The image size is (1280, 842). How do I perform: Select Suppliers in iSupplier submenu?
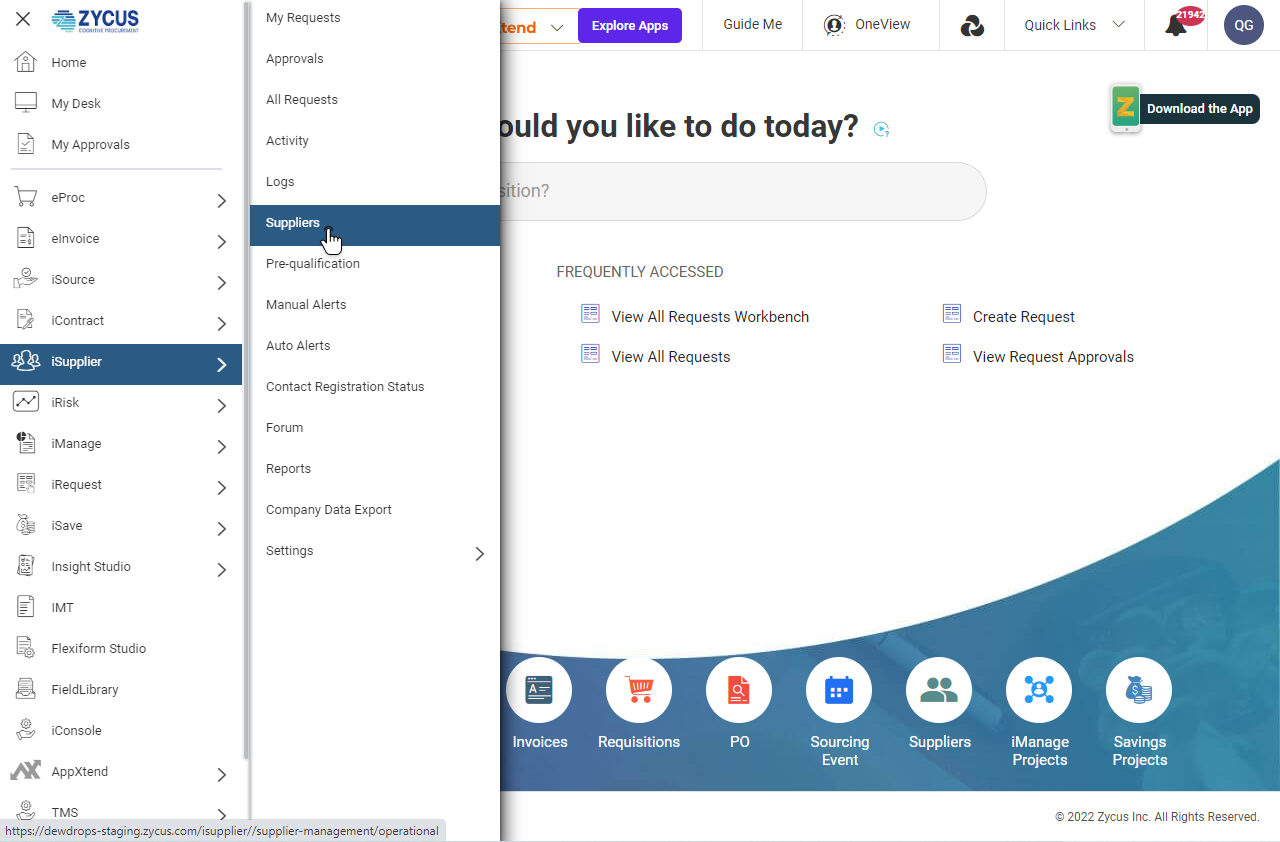[x=293, y=223]
